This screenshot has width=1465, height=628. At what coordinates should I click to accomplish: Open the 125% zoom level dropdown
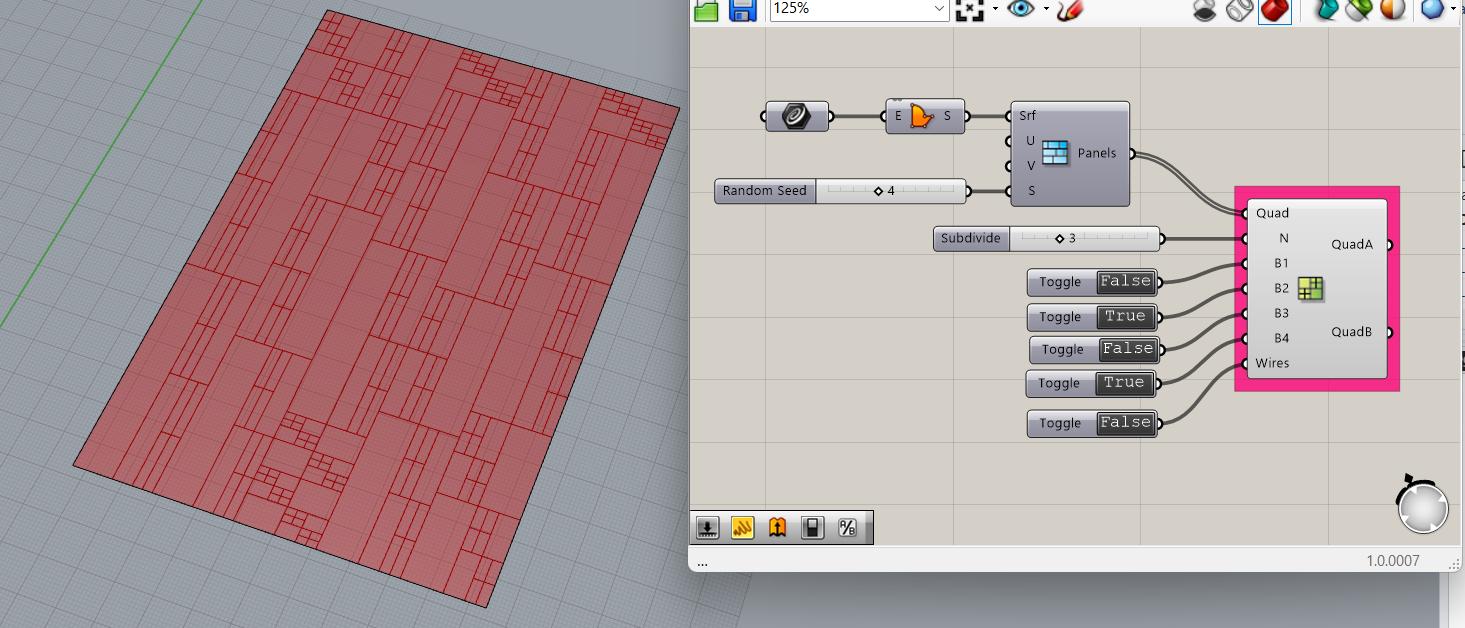coord(941,10)
